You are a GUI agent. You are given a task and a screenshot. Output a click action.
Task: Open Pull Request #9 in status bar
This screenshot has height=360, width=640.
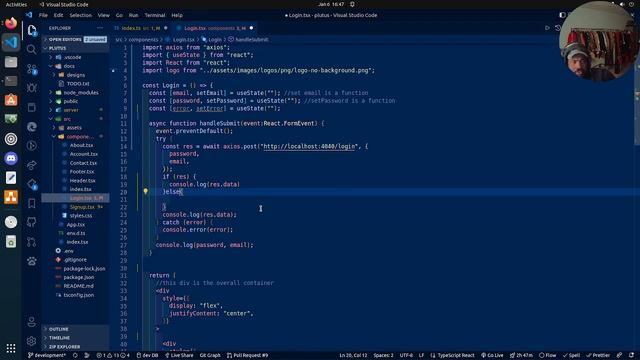pyautogui.click(x=247, y=356)
